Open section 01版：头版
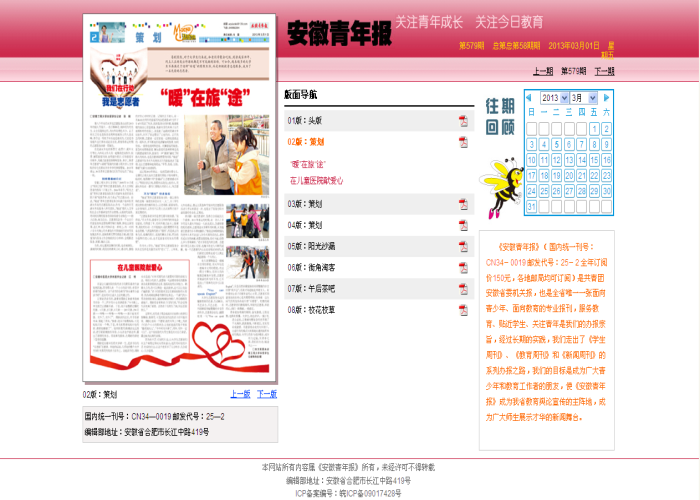Viewport: 700px width, 500px height. pyautogui.click(x=307, y=120)
